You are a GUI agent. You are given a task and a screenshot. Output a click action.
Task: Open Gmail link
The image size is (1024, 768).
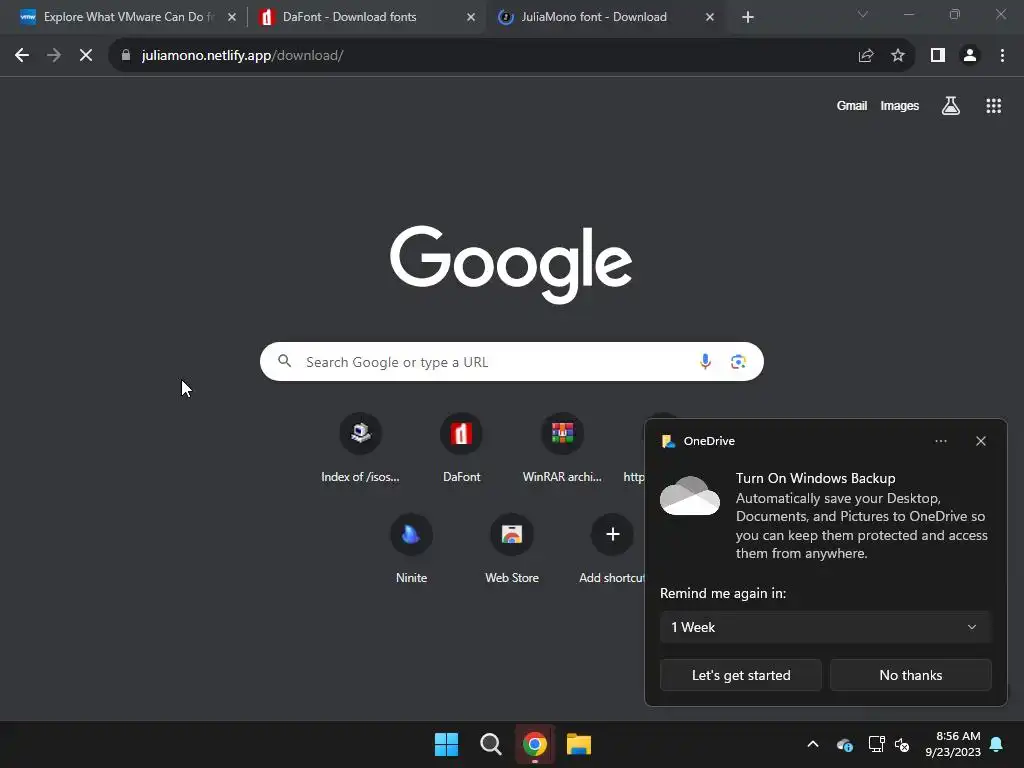point(852,106)
